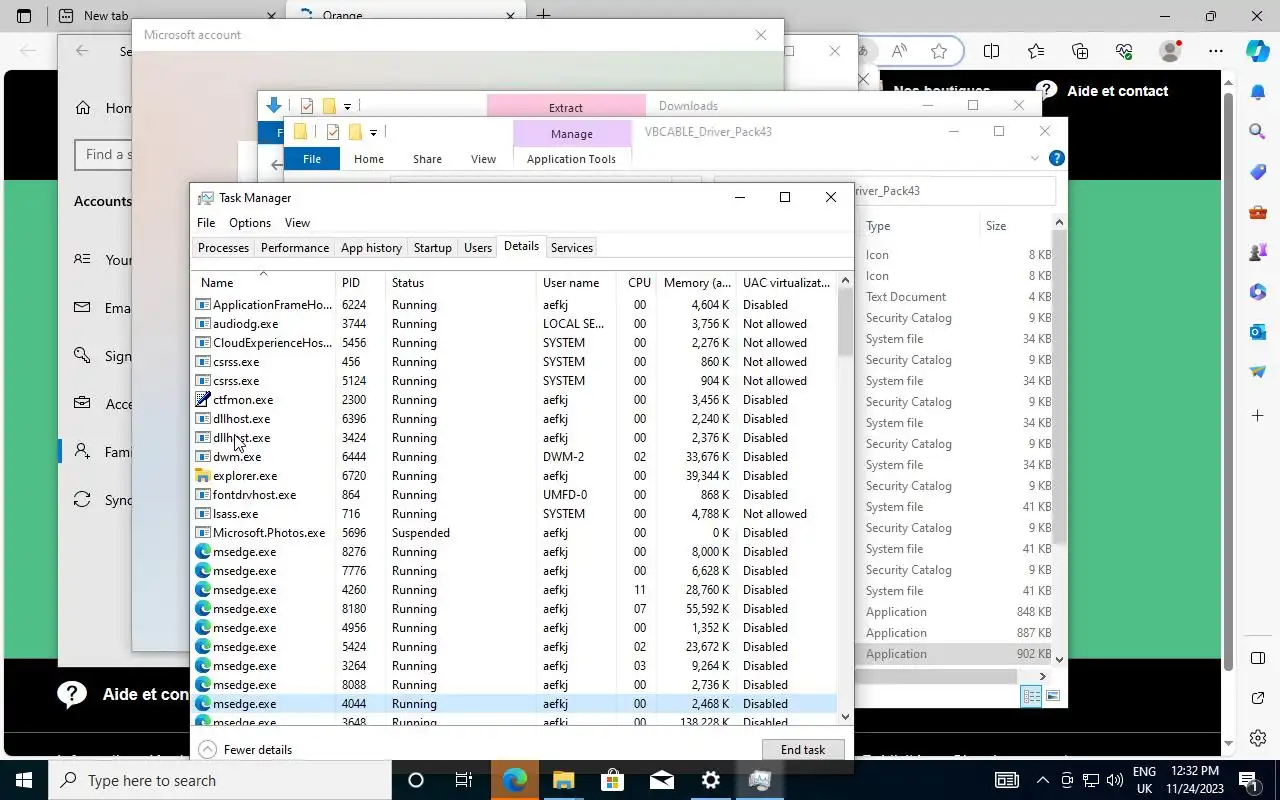The width and height of the screenshot is (1280, 800).
Task: Open the Processes tab in Task Manager
Action: point(223,247)
